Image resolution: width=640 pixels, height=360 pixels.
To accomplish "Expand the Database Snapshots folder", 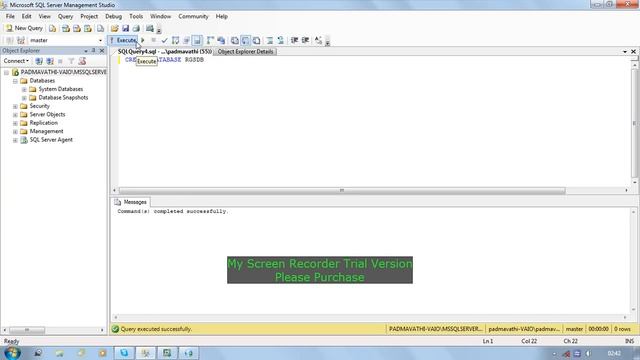I will [24, 98].
